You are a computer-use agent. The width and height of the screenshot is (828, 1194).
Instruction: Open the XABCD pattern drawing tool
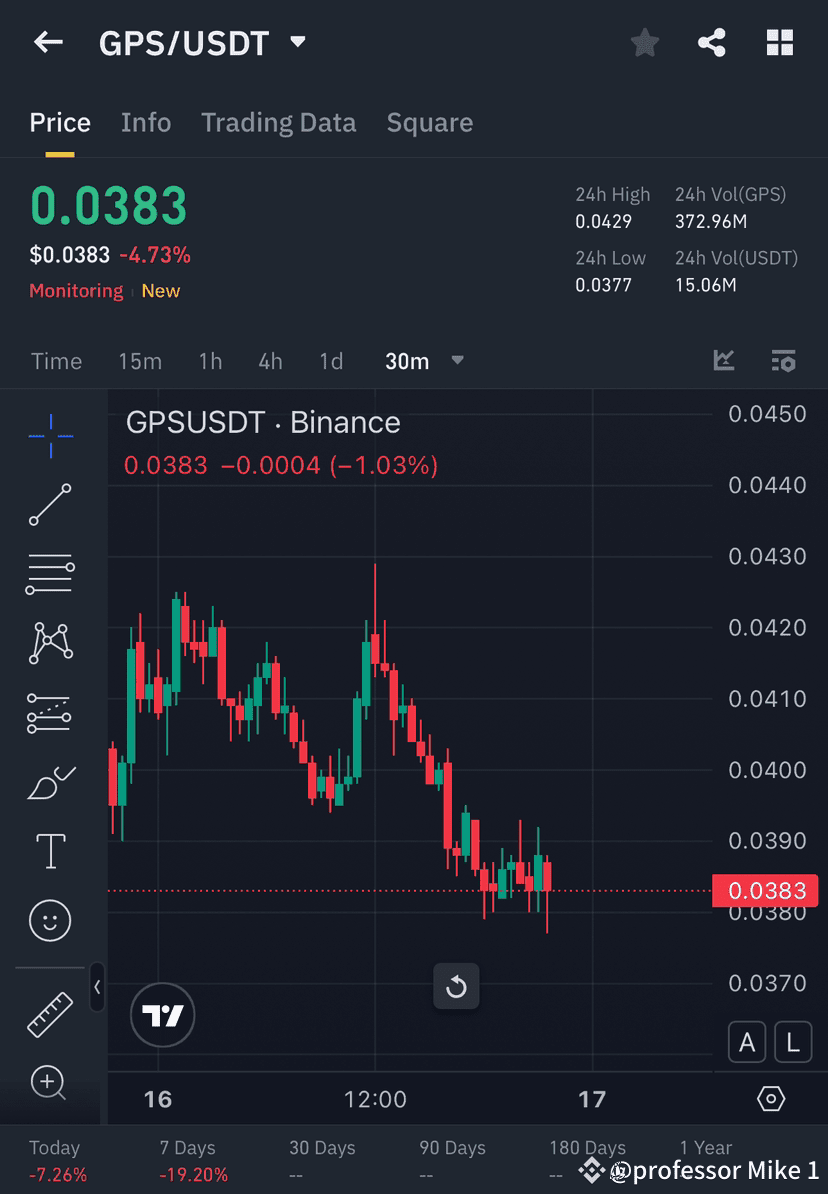click(x=50, y=643)
